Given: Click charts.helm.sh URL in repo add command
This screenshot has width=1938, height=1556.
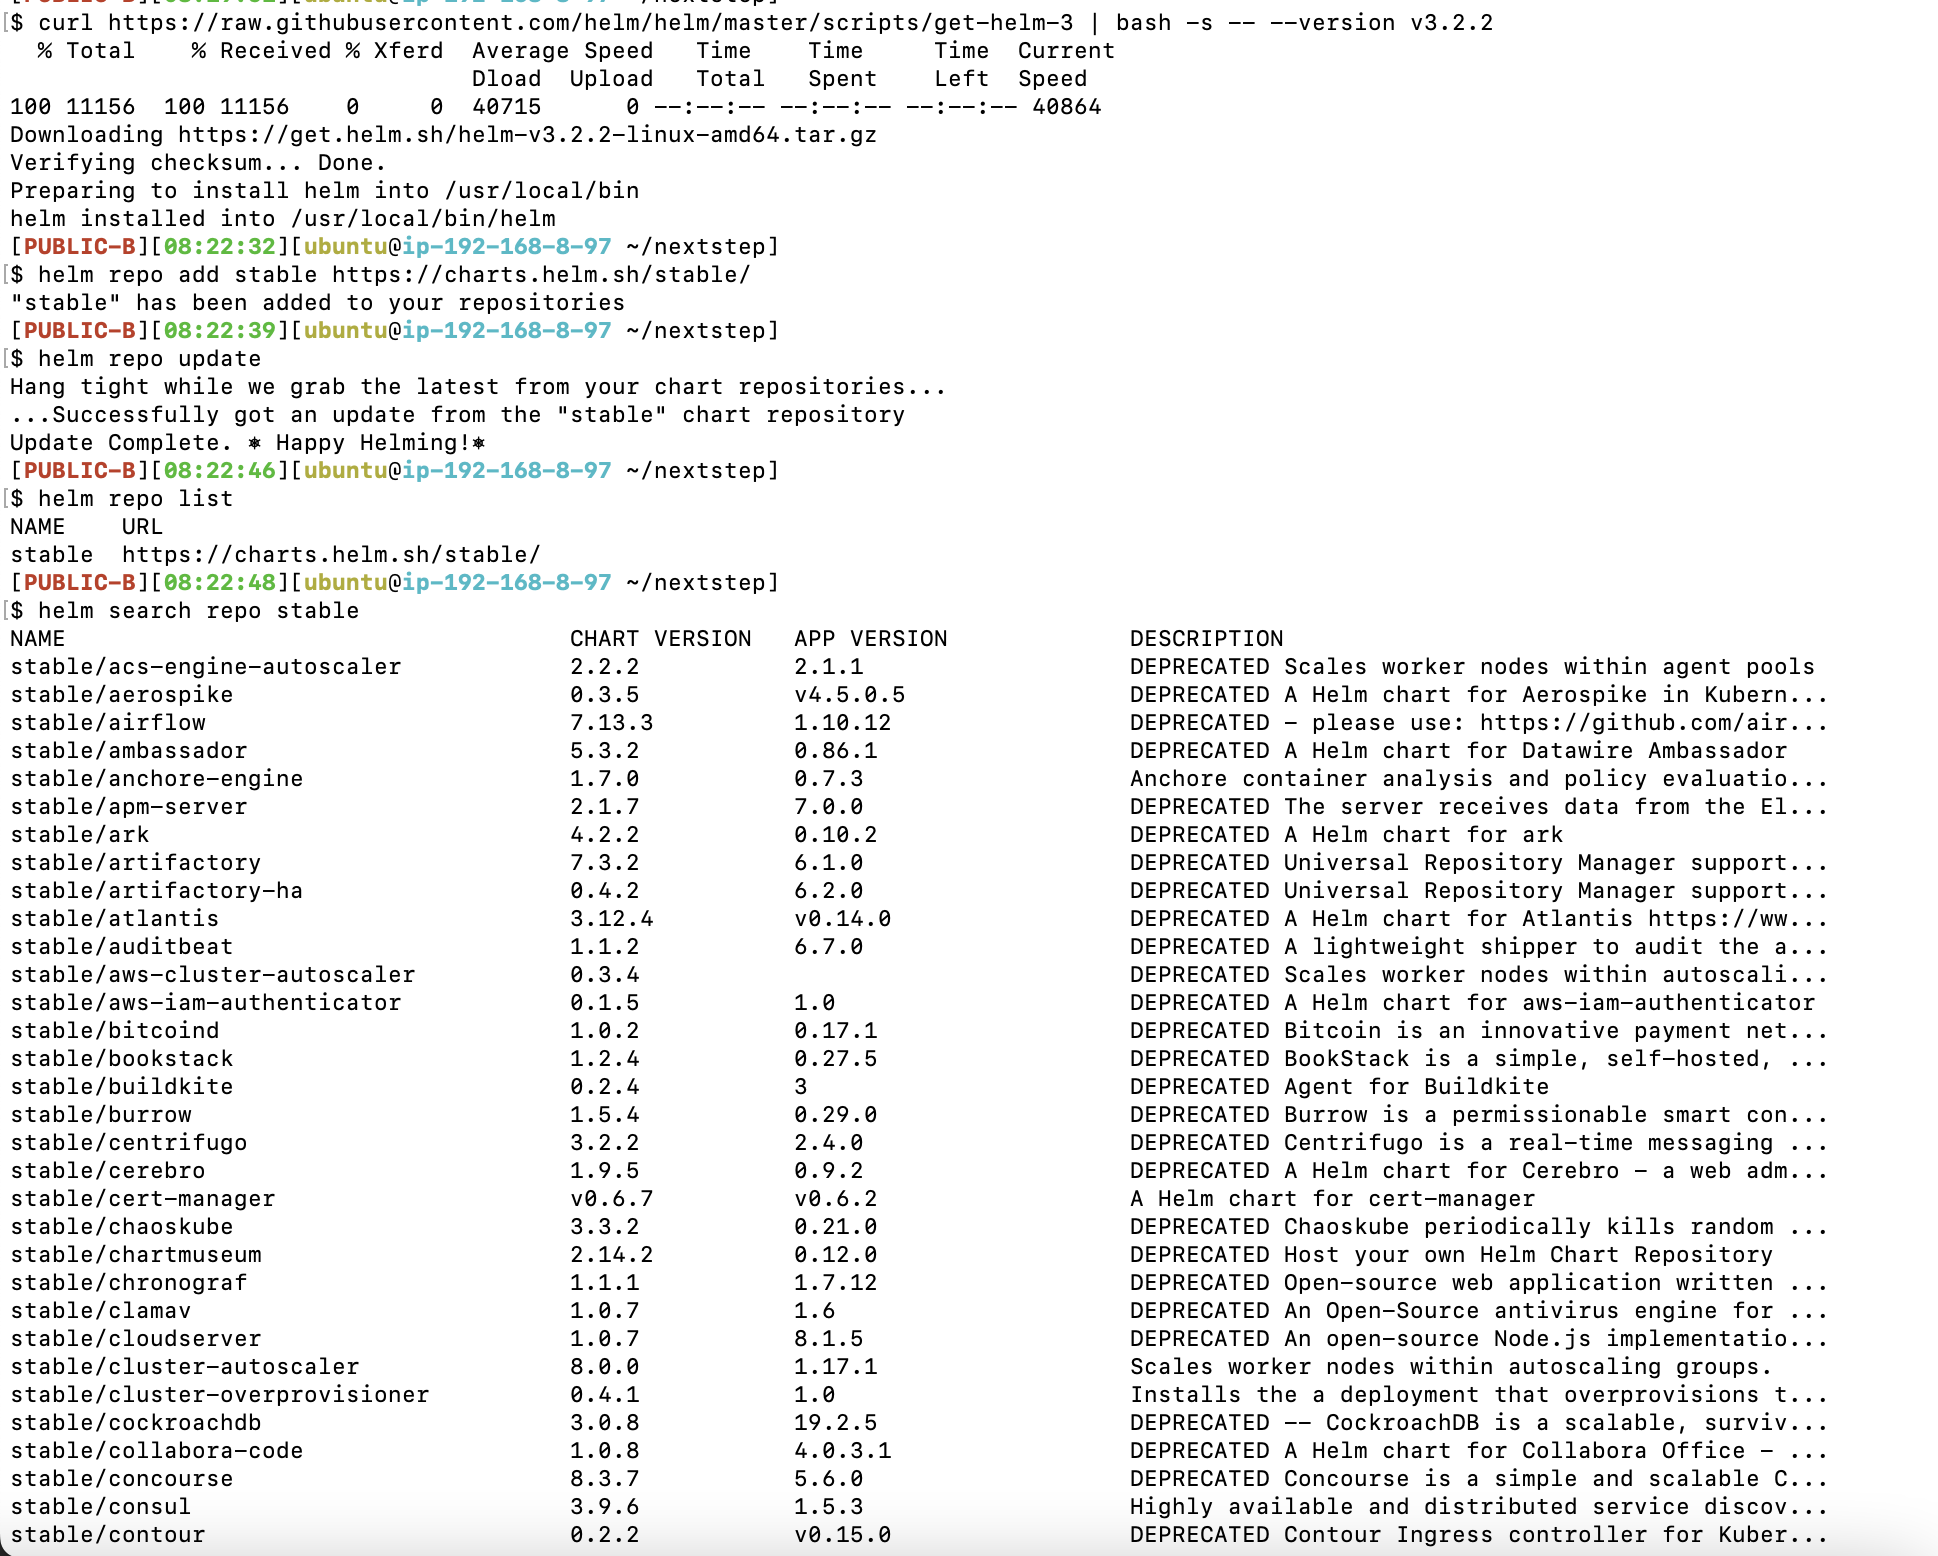Looking at the screenshot, I should 540,274.
